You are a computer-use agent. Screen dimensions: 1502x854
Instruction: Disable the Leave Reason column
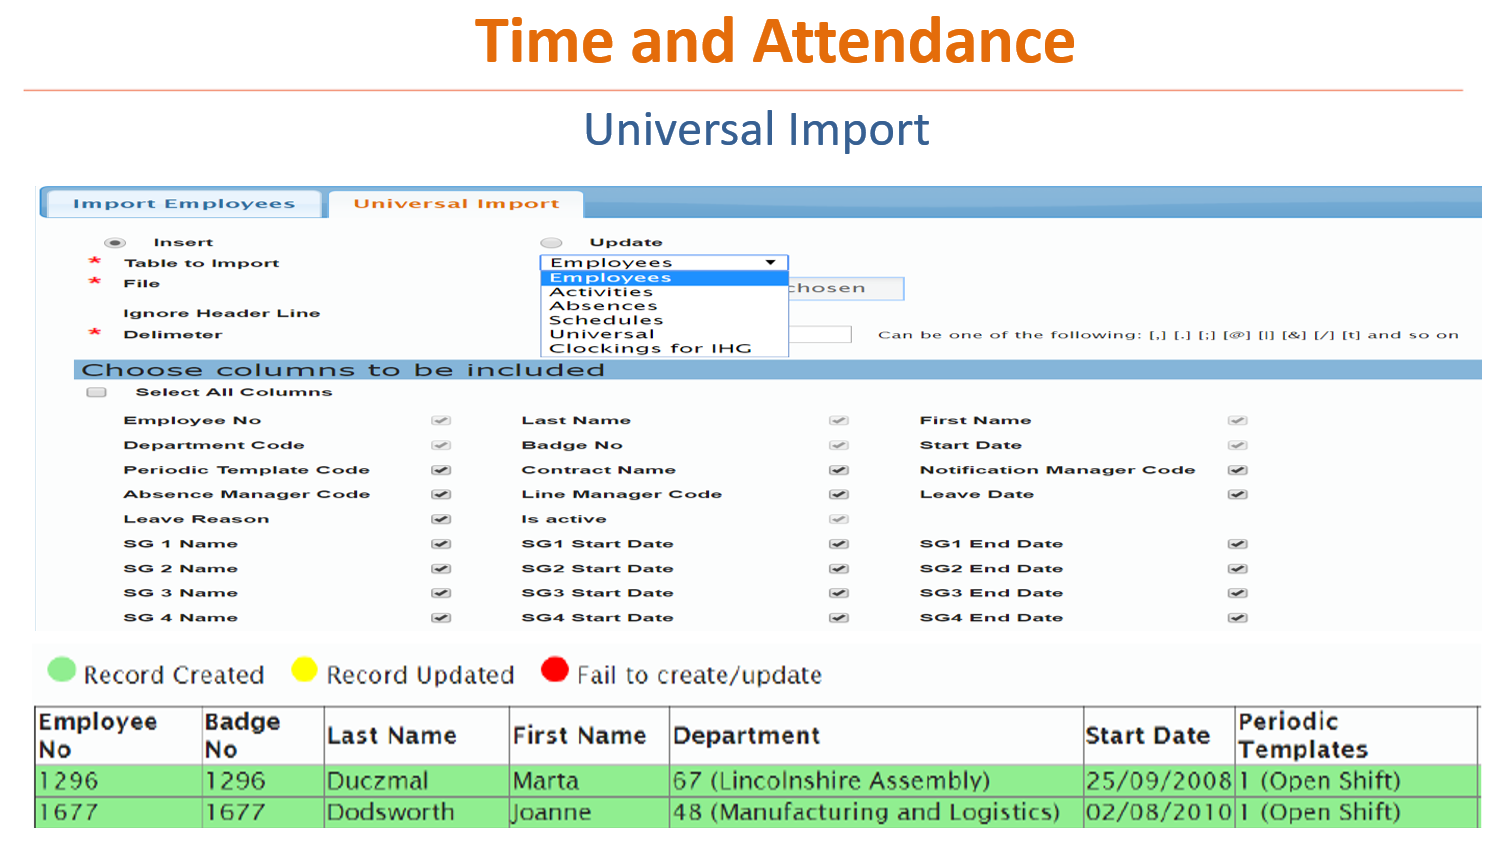[x=440, y=518]
